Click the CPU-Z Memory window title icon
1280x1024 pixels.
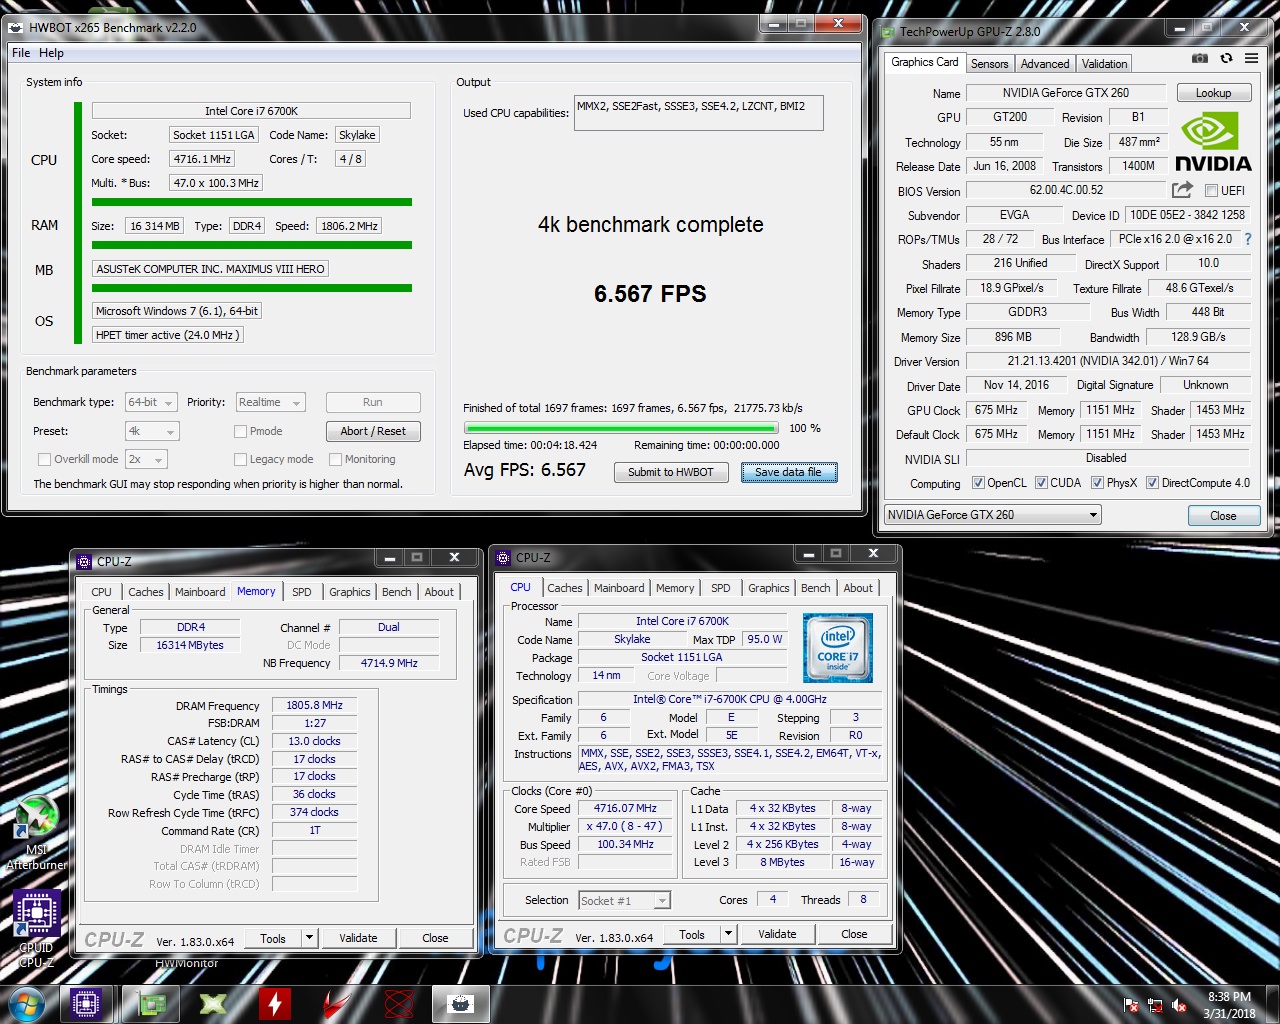pos(85,561)
